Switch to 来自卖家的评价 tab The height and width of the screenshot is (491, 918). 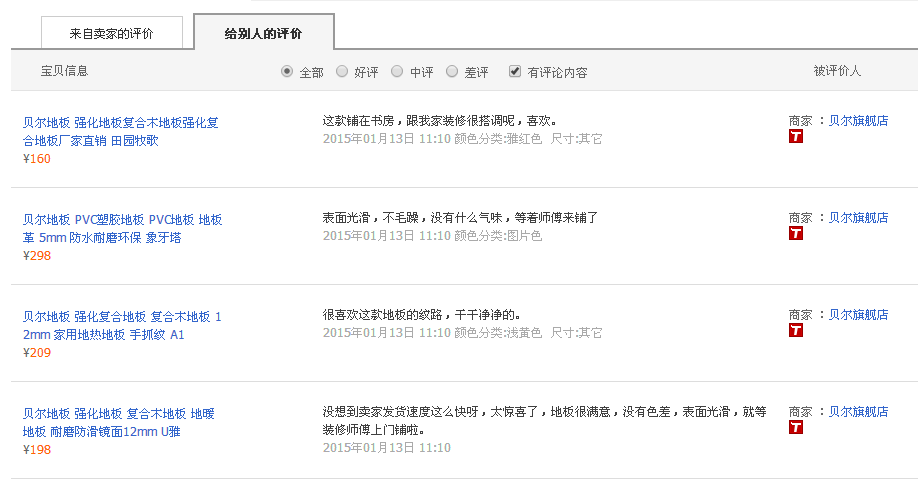coord(112,33)
